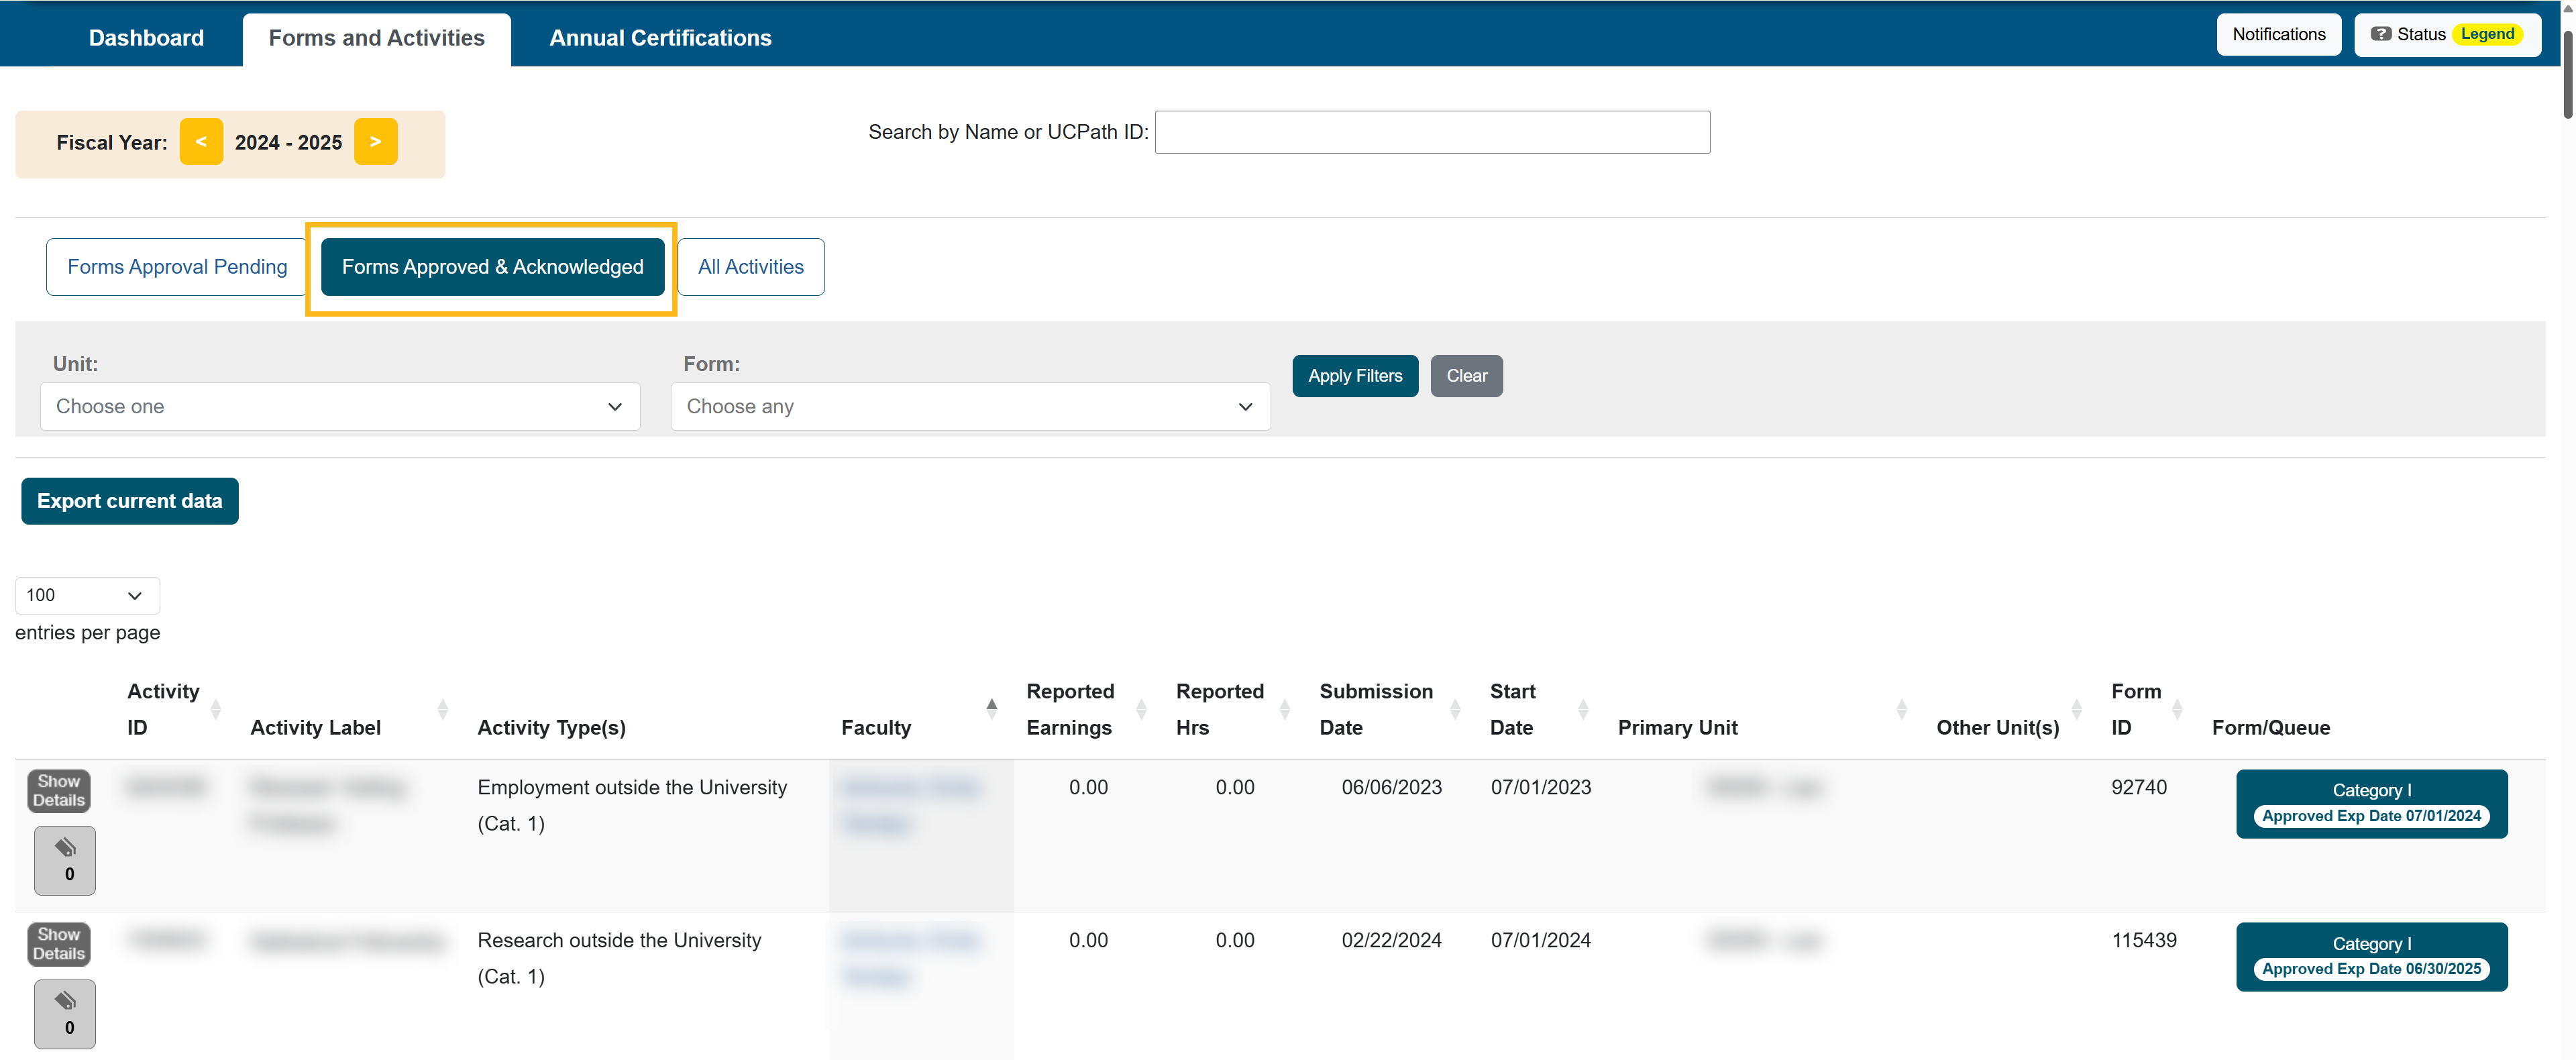This screenshot has width=2576, height=1060.
Task: Go to previous fiscal year arrow
Action: pos(201,142)
